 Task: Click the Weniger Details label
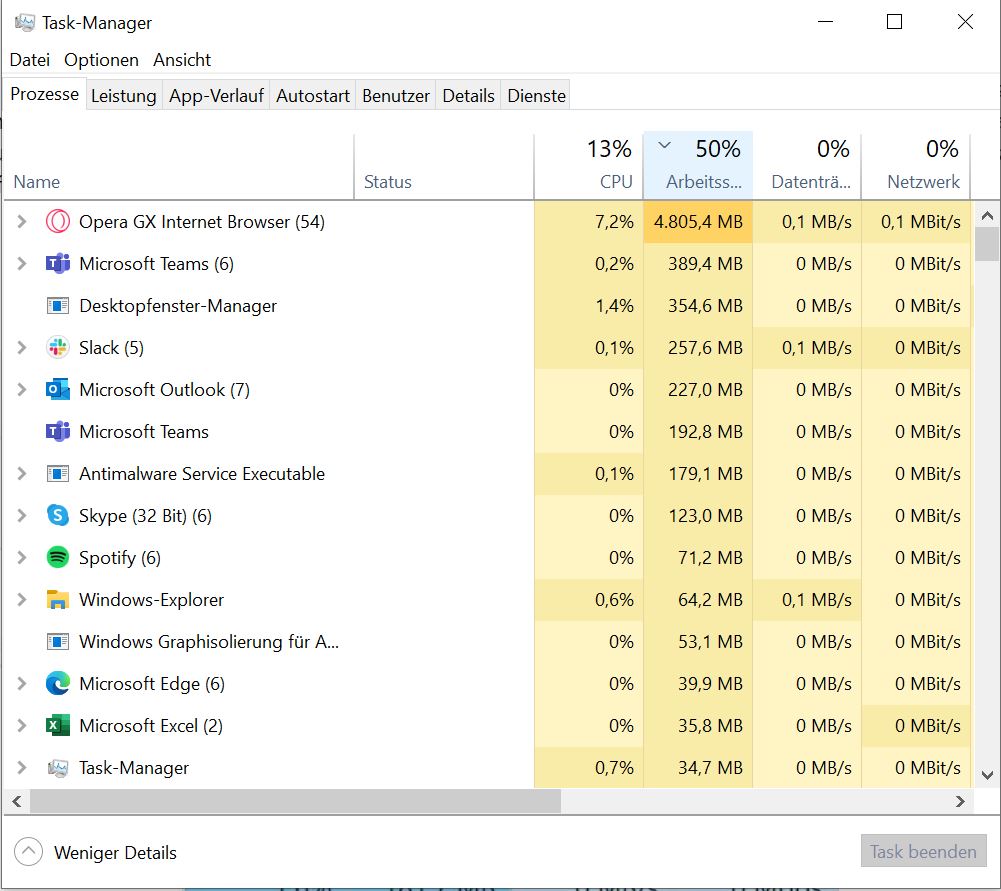(116, 853)
